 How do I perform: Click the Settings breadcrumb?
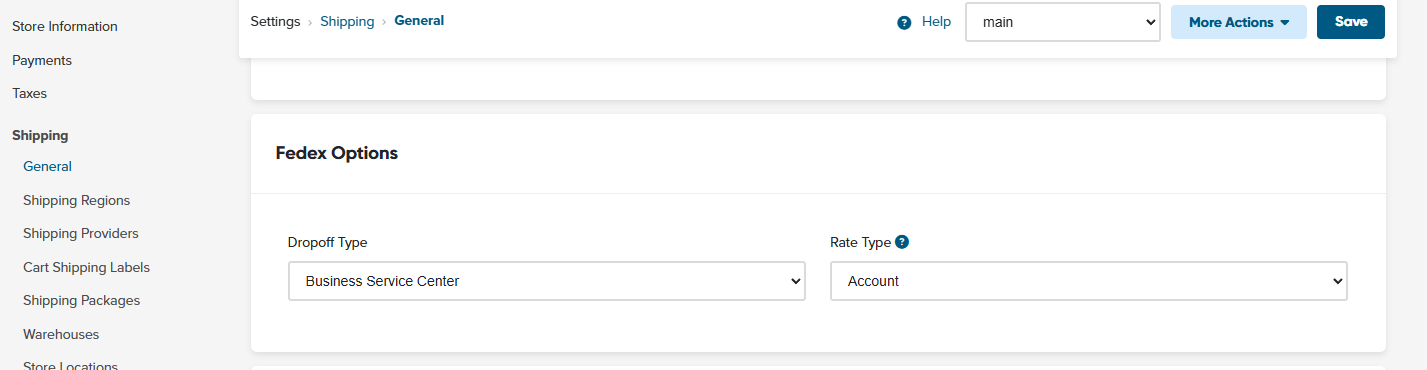tap(275, 21)
